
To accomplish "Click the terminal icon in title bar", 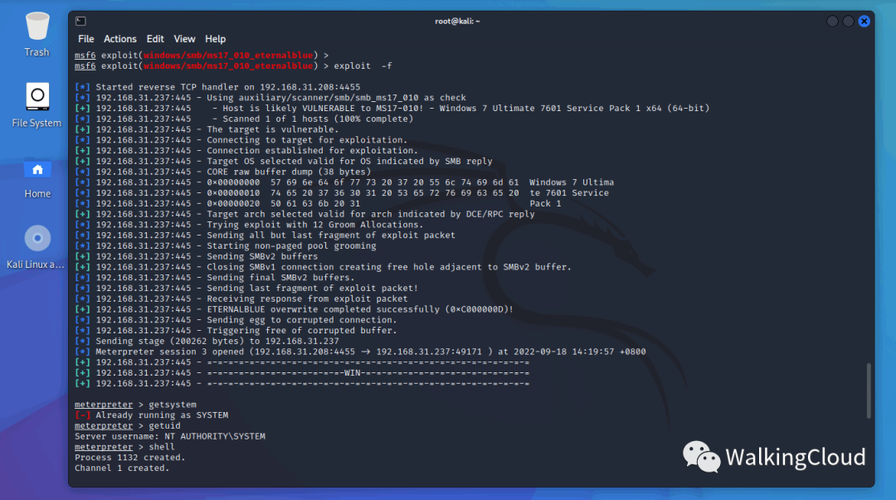I will point(81,21).
